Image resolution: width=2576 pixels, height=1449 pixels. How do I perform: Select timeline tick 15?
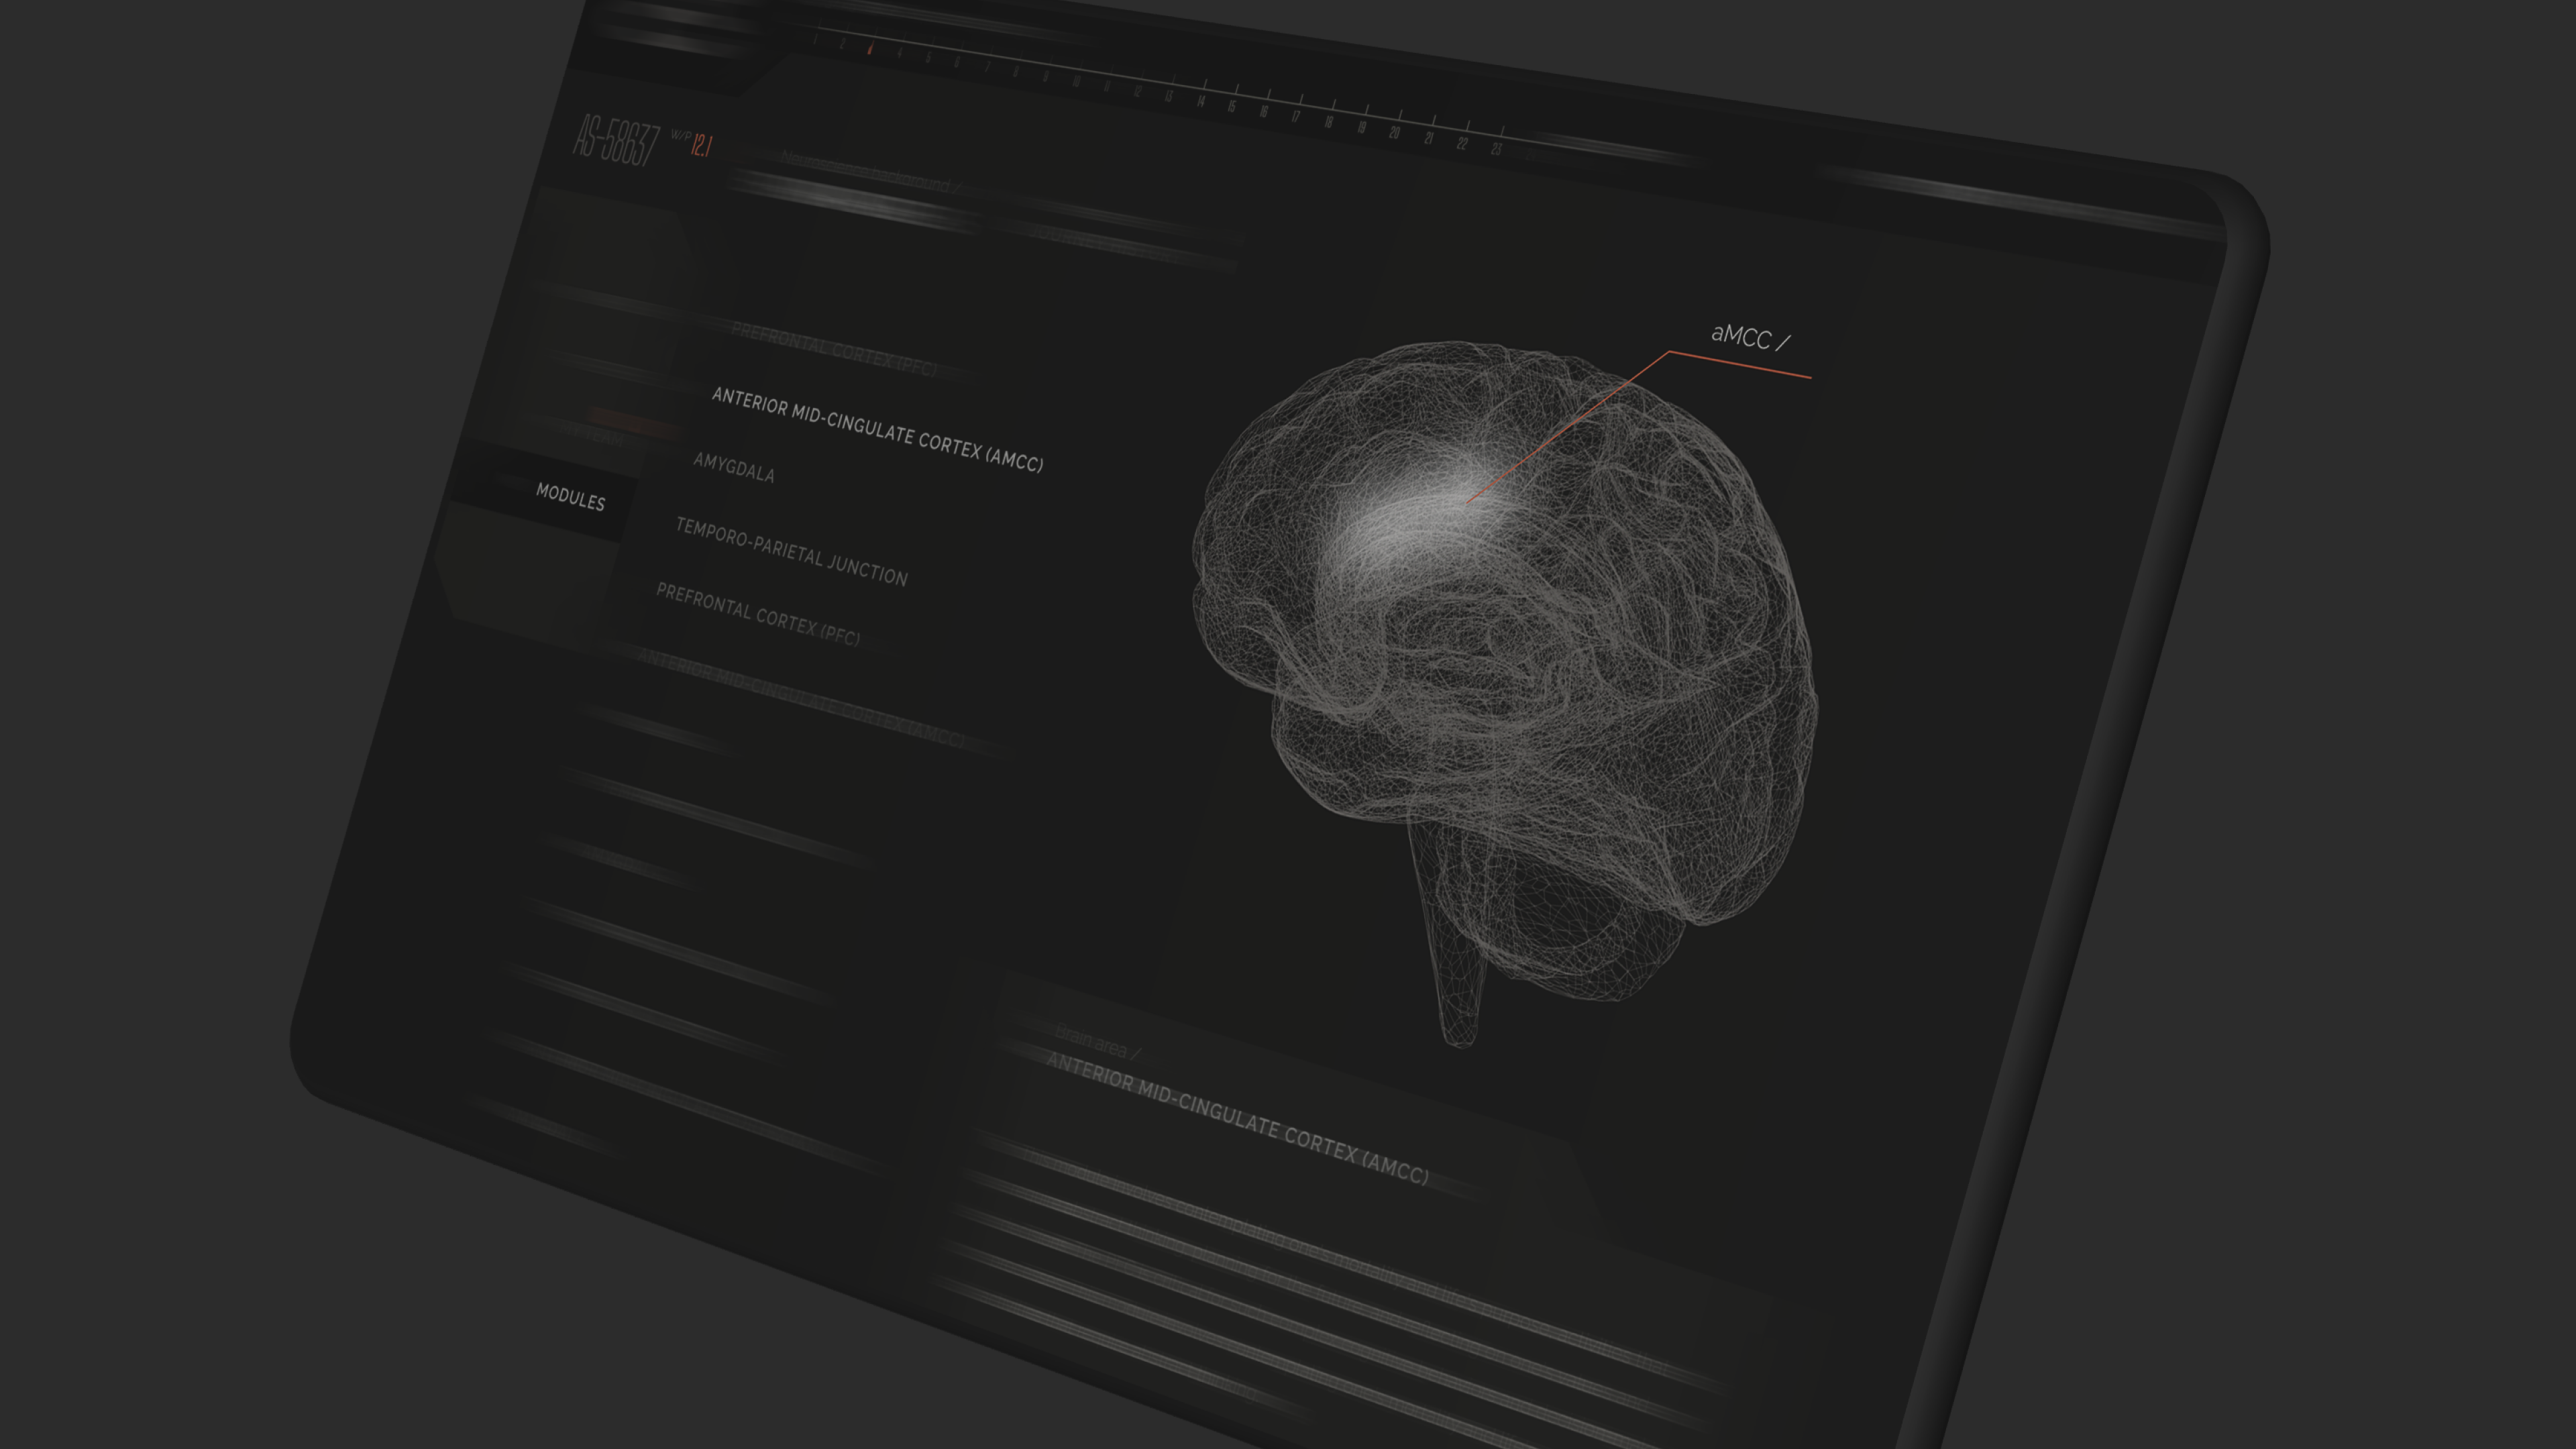1232,106
